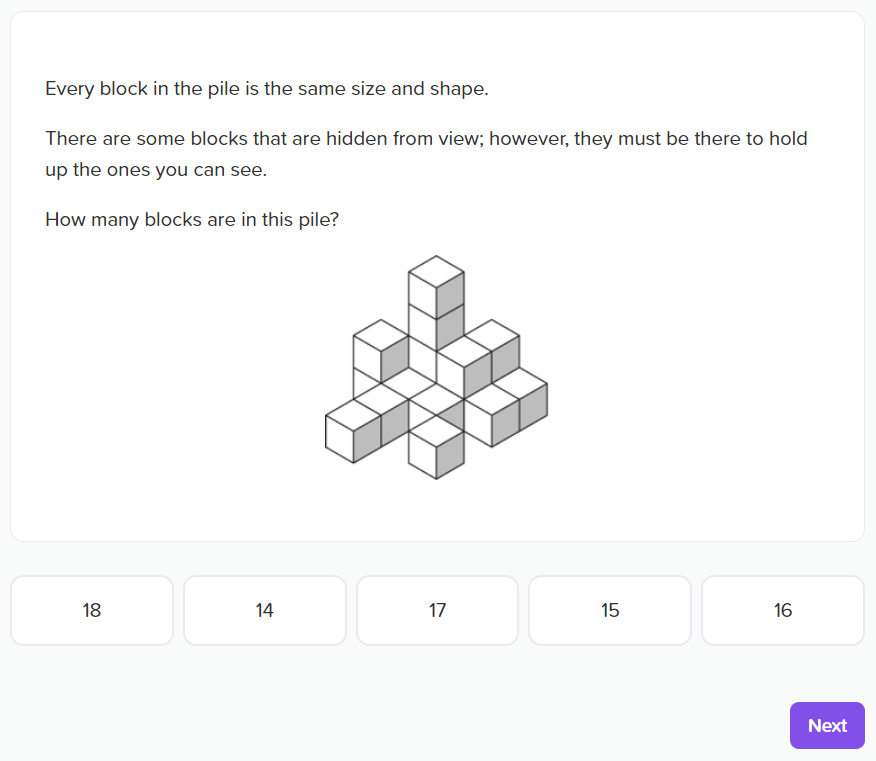This screenshot has height=761, width=876.
Task: Click the block pile illustration
Action: (x=436, y=368)
